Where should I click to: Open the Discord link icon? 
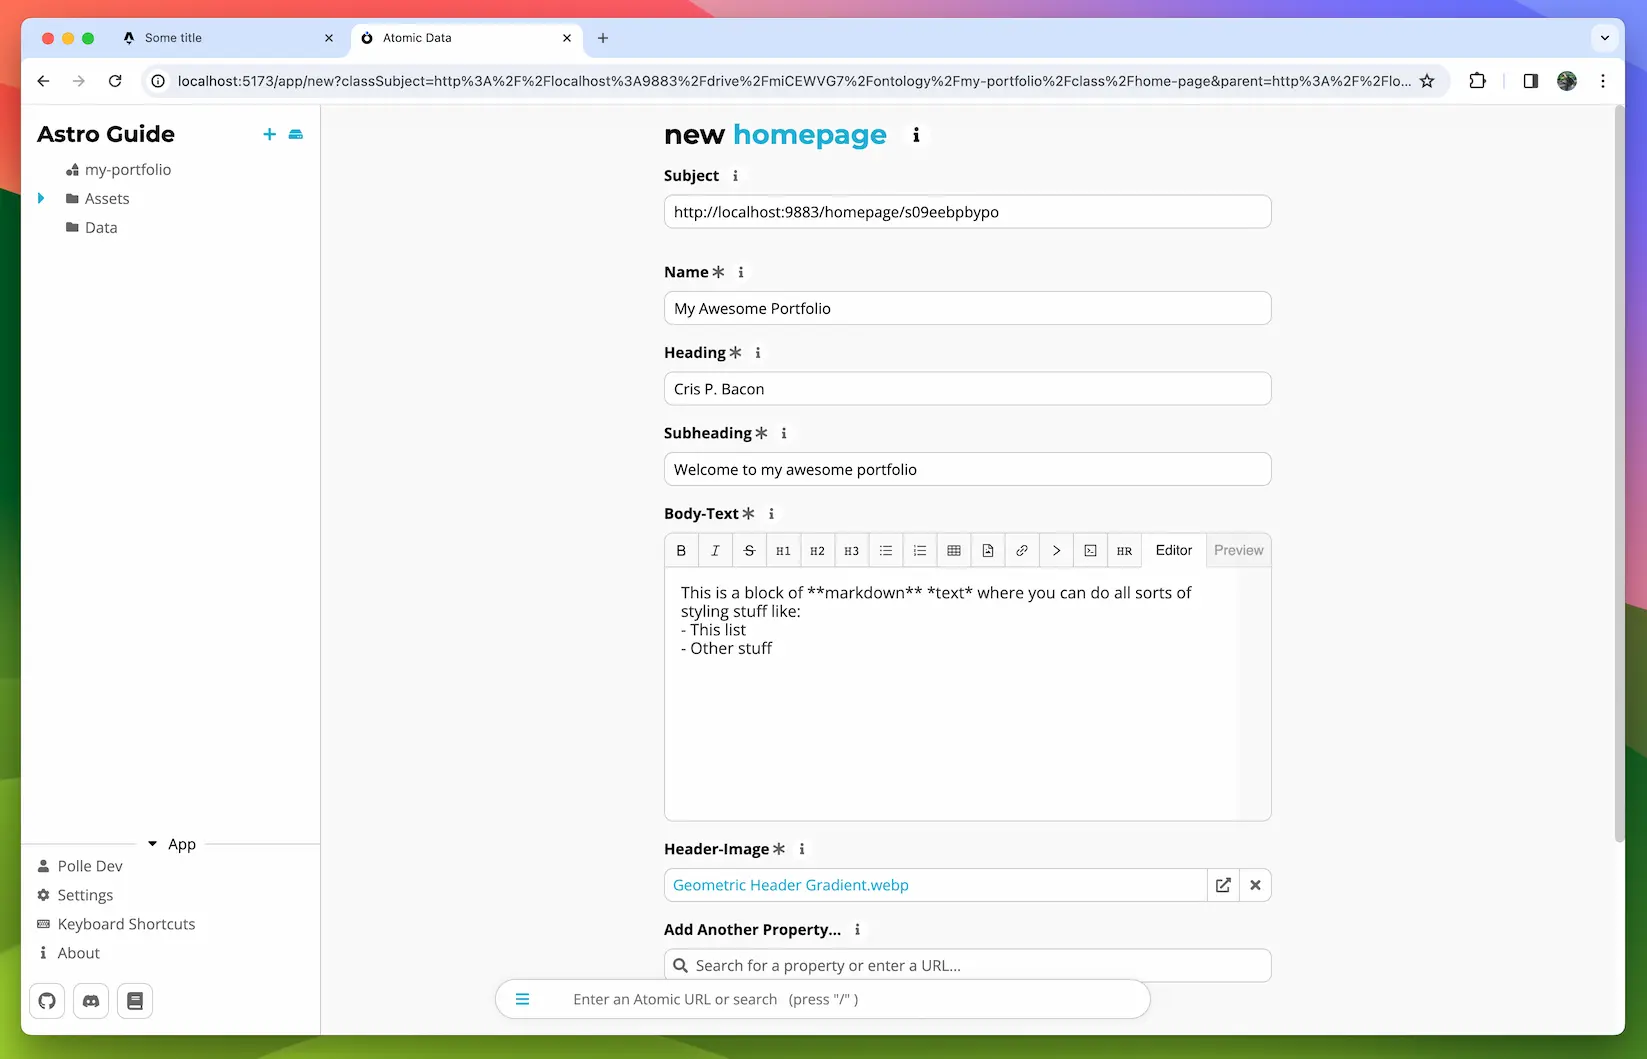tap(91, 1001)
